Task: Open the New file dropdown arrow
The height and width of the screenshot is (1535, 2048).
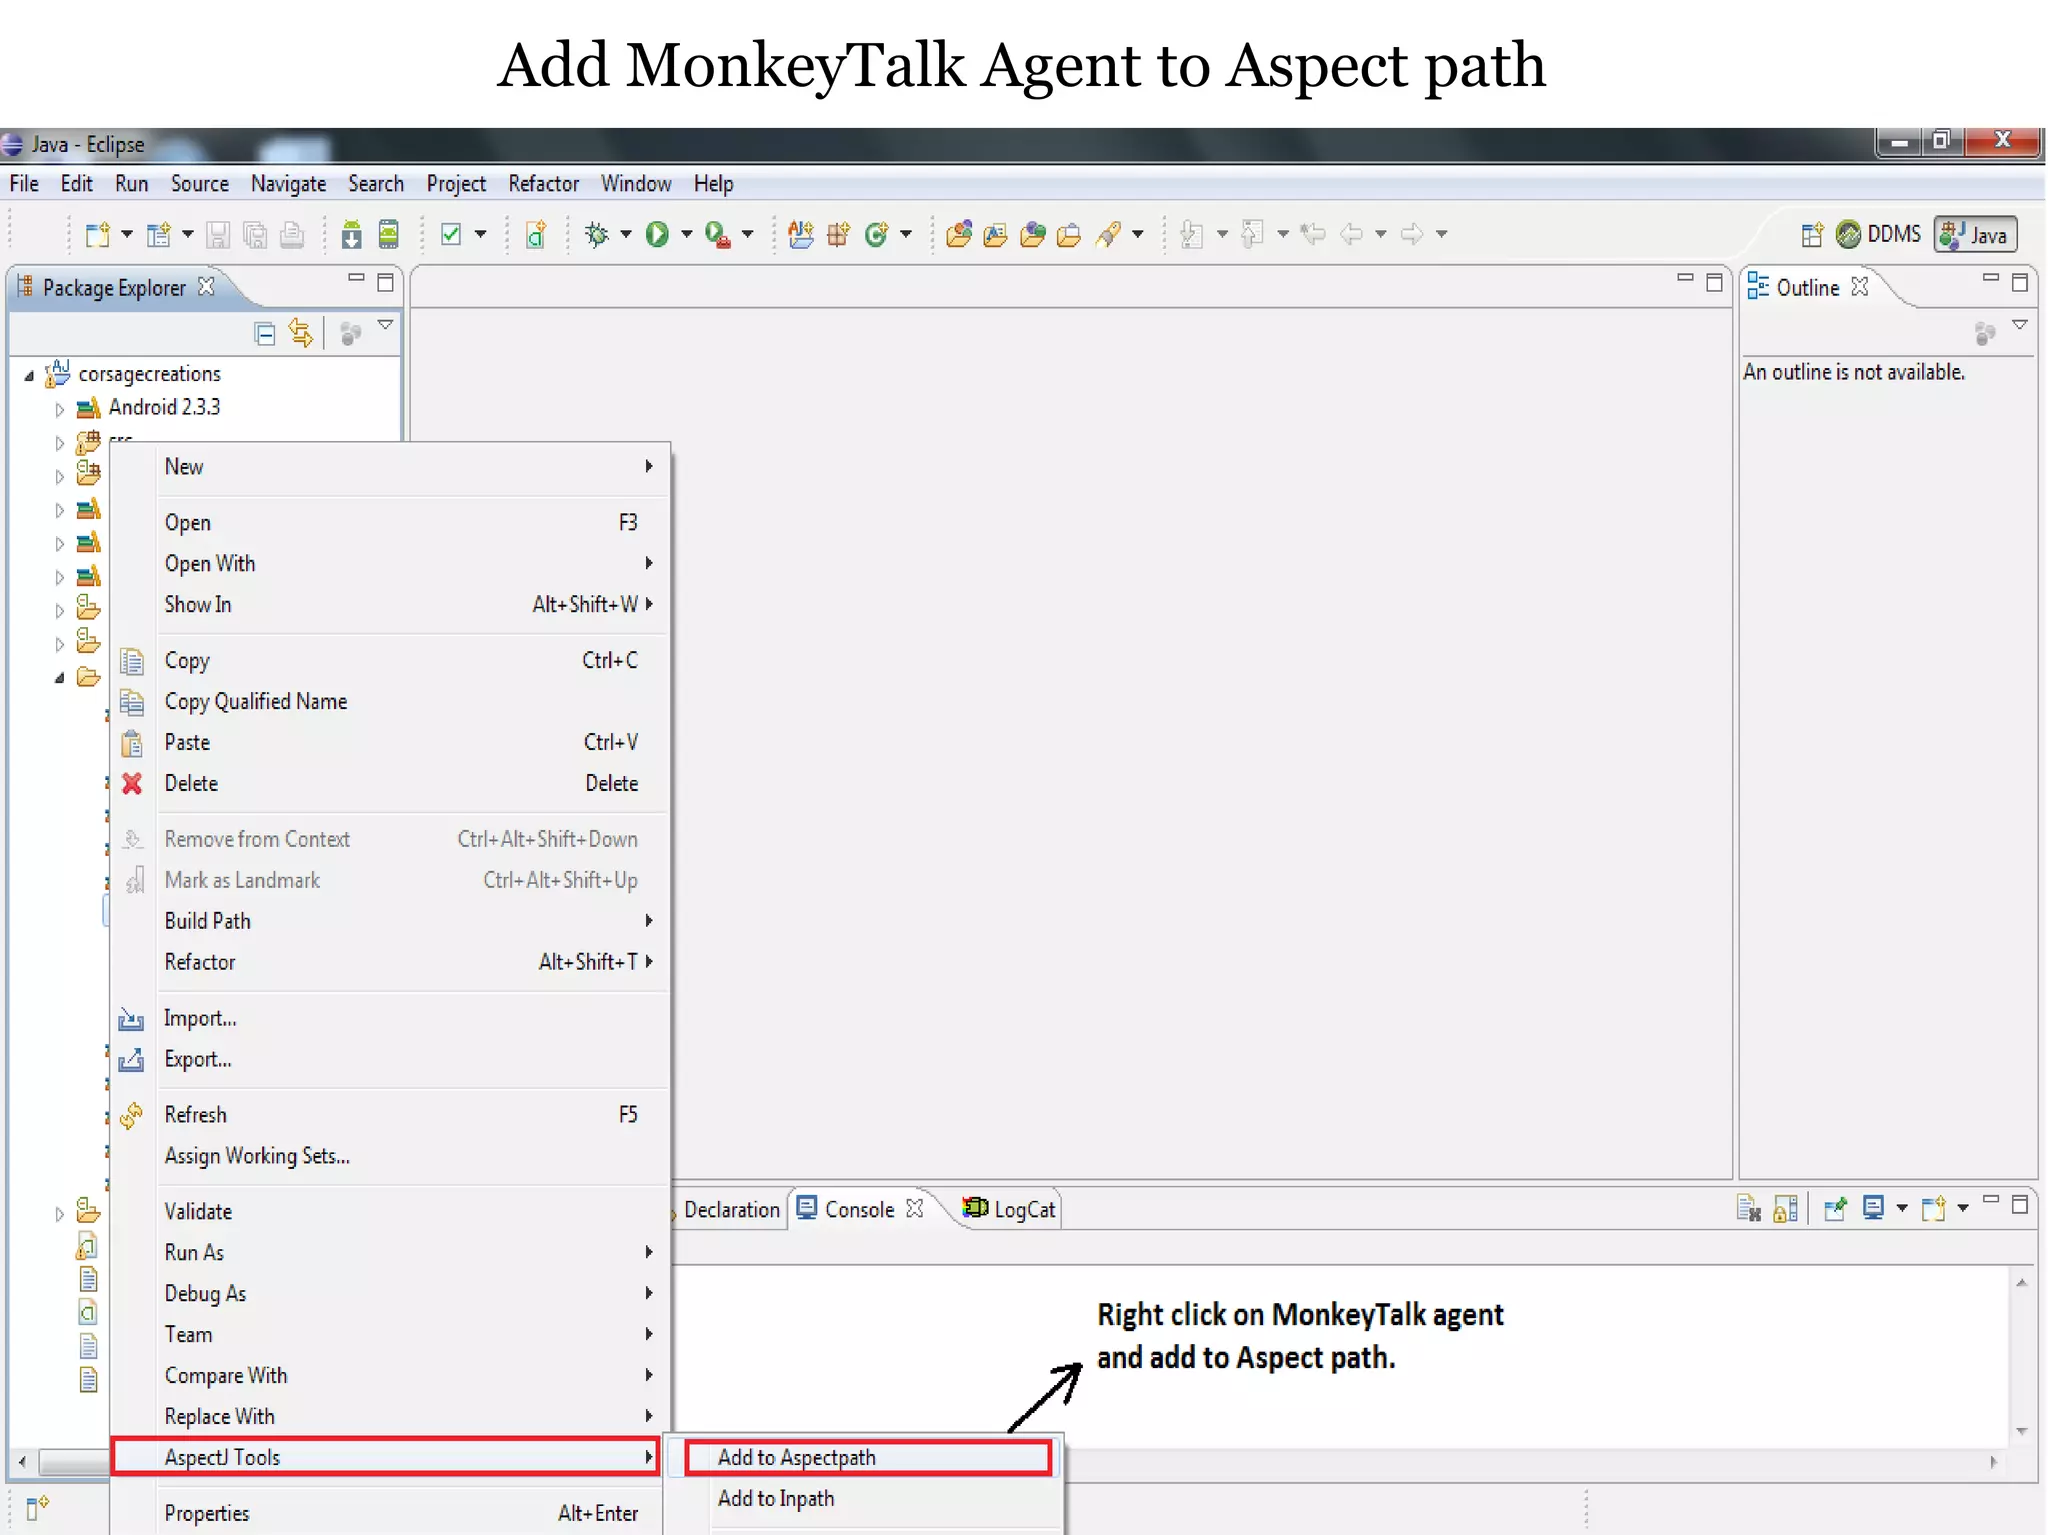Action: click(x=127, y=235)
